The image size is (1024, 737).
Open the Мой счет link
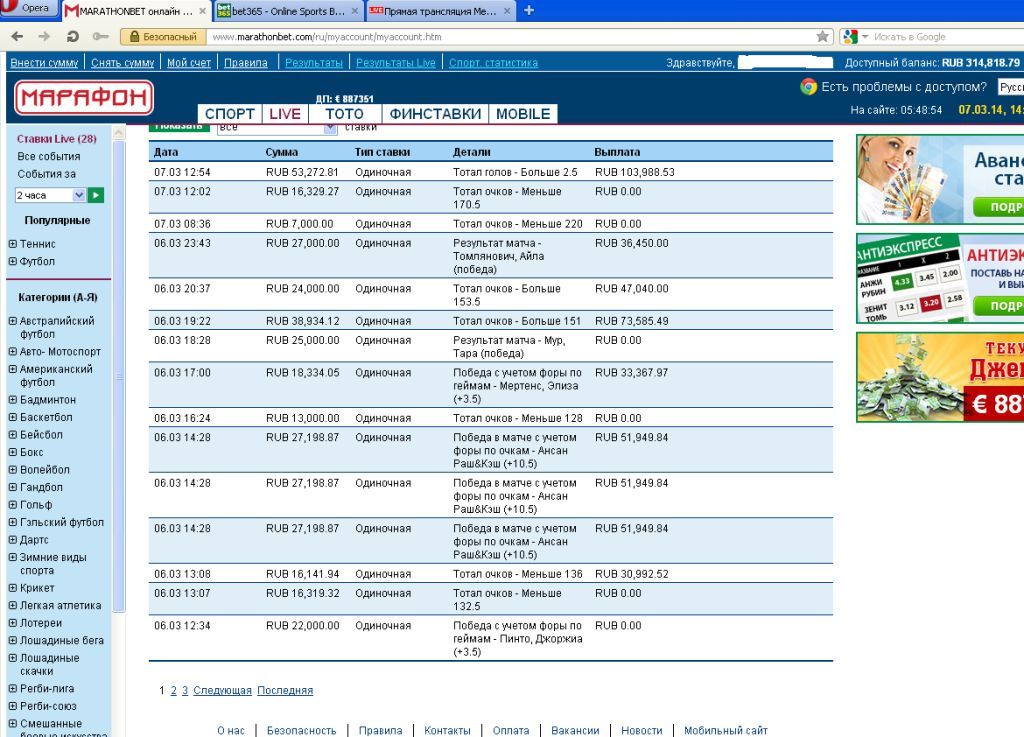[189, 63]
